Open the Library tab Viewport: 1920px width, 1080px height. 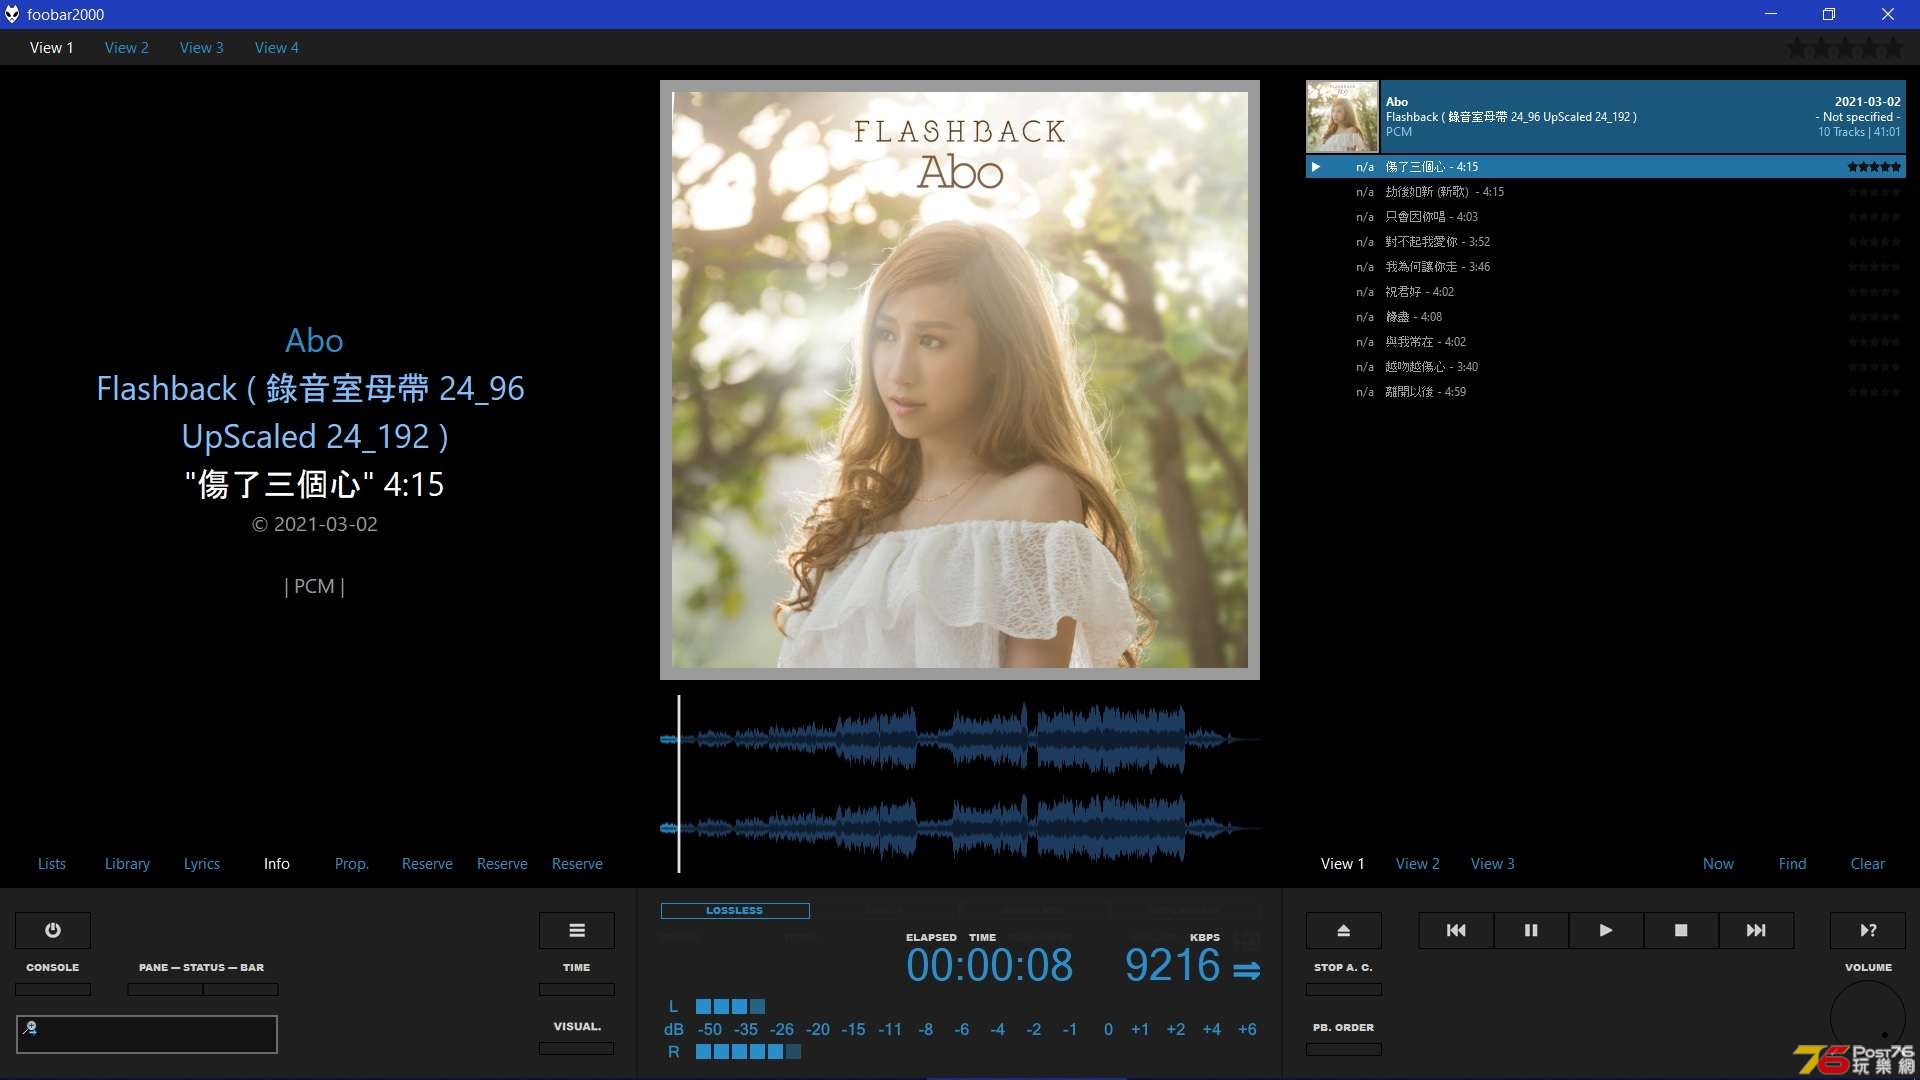[127, 863]
